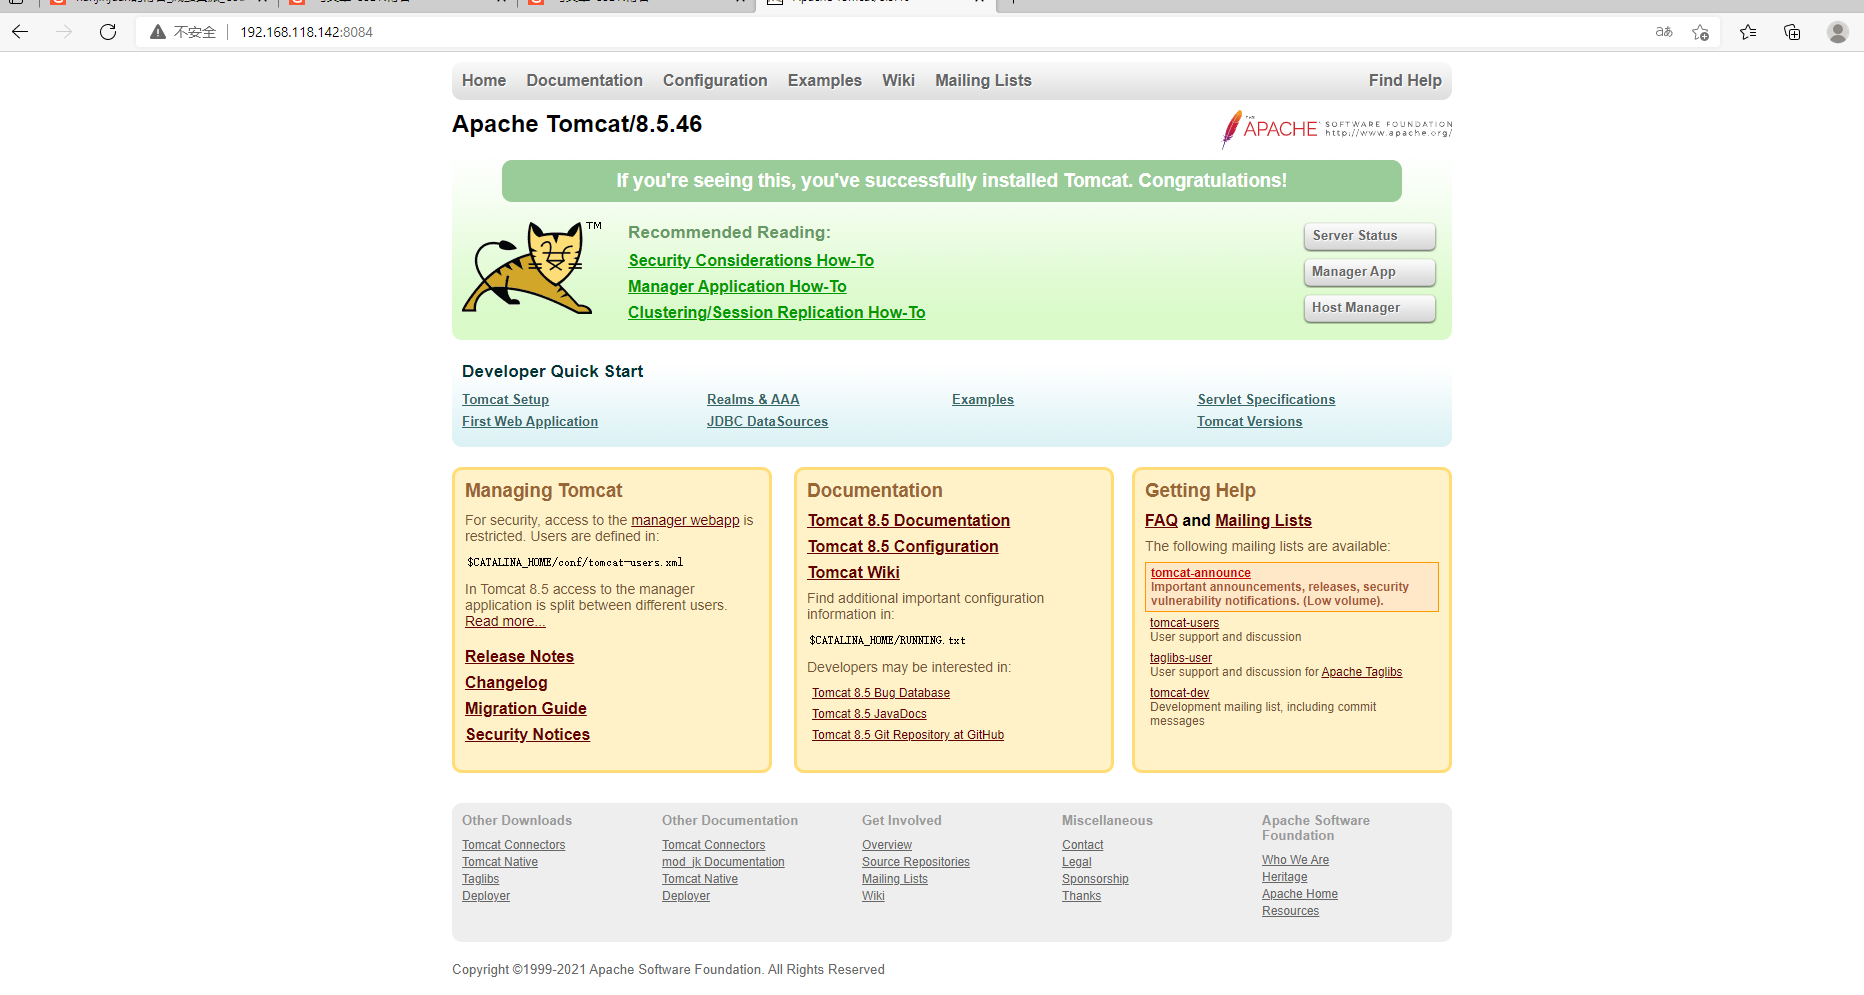
Task: Open Clustering/Session Replication How-To link
Action: coord(777,312)
